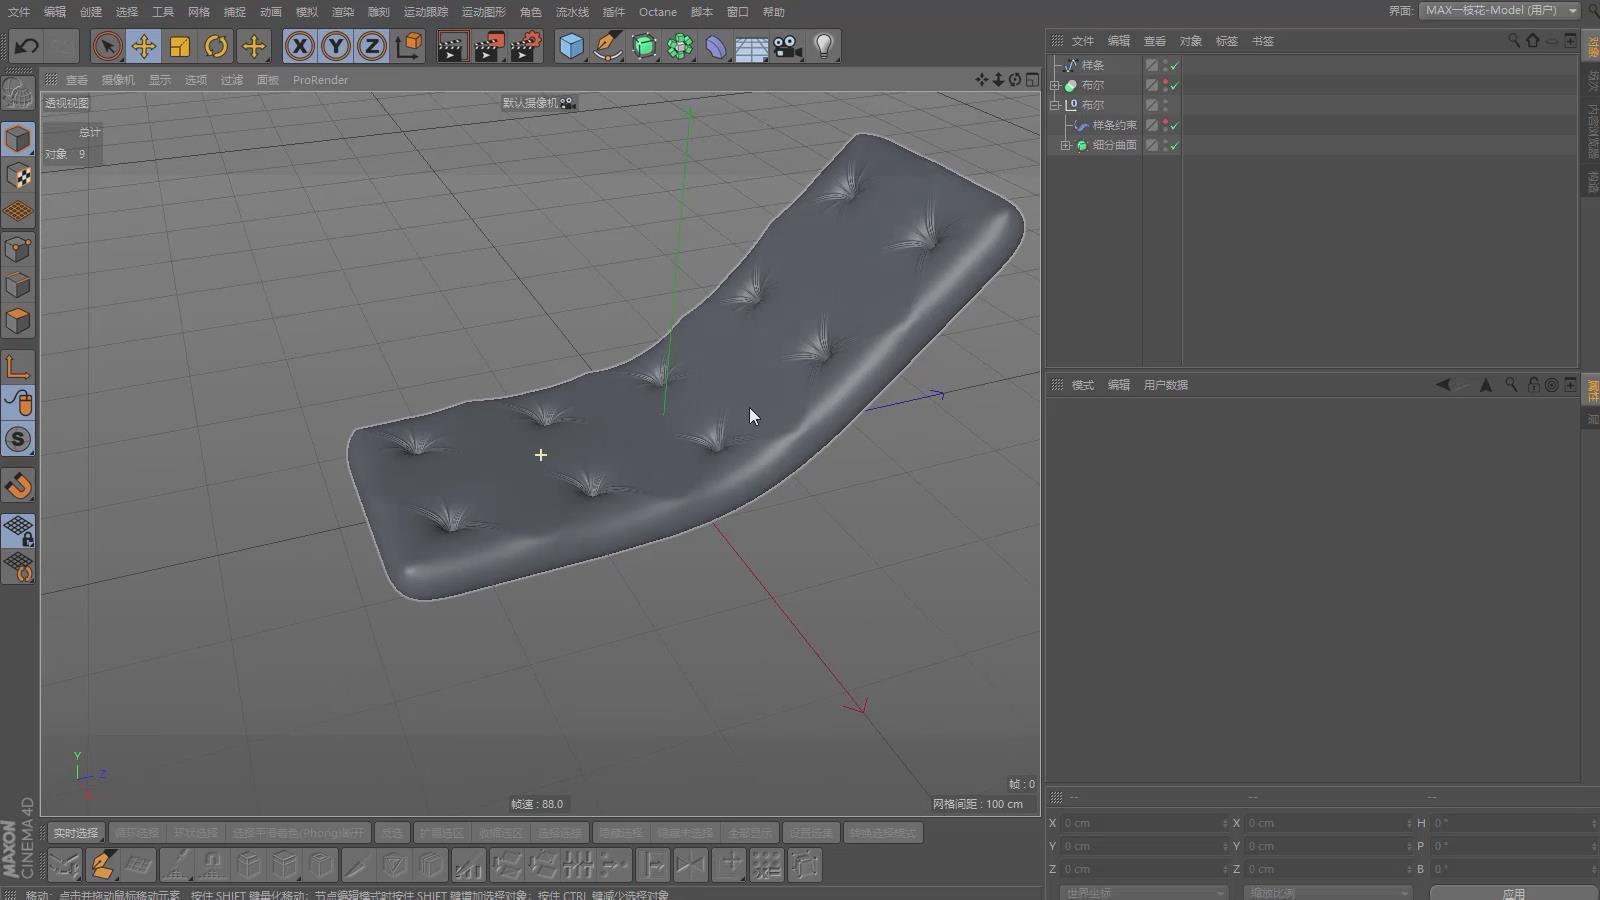This screenshot has width=1600, height=900.
Task: Click Render to Picture Viewer icon
Action: coord(489,46)
